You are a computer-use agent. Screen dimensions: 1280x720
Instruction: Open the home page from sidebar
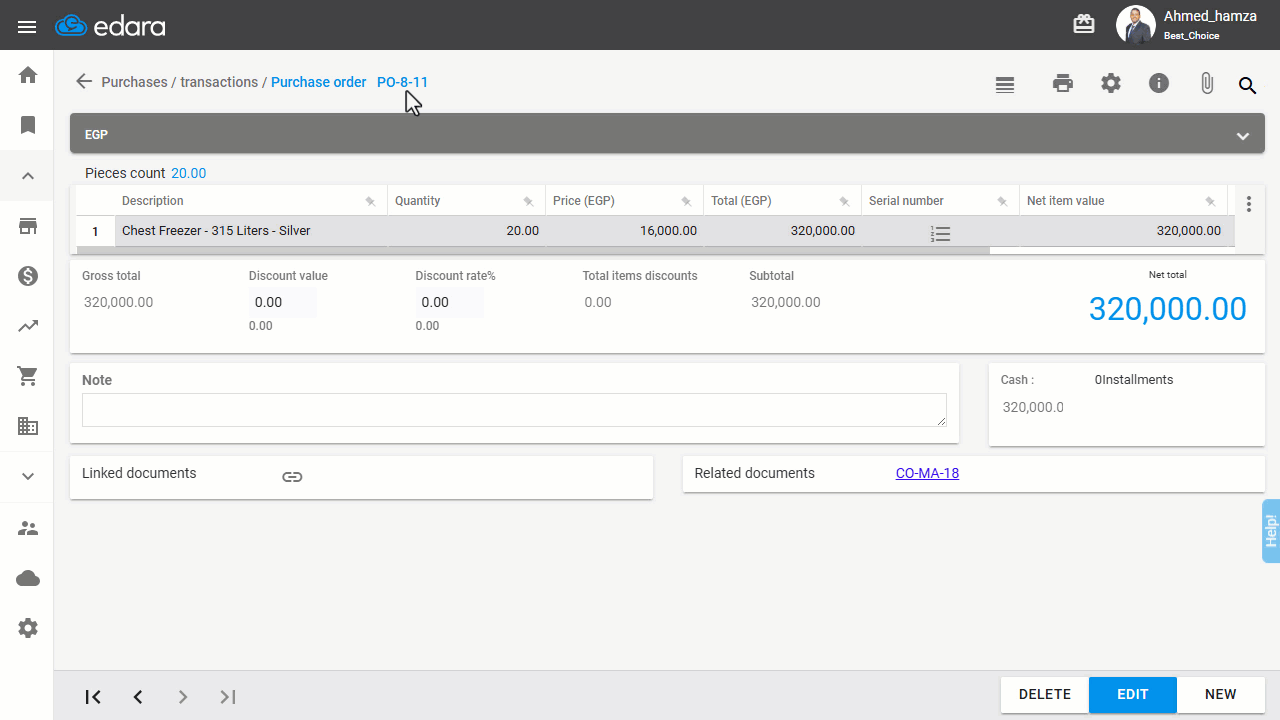pos(28,75)
